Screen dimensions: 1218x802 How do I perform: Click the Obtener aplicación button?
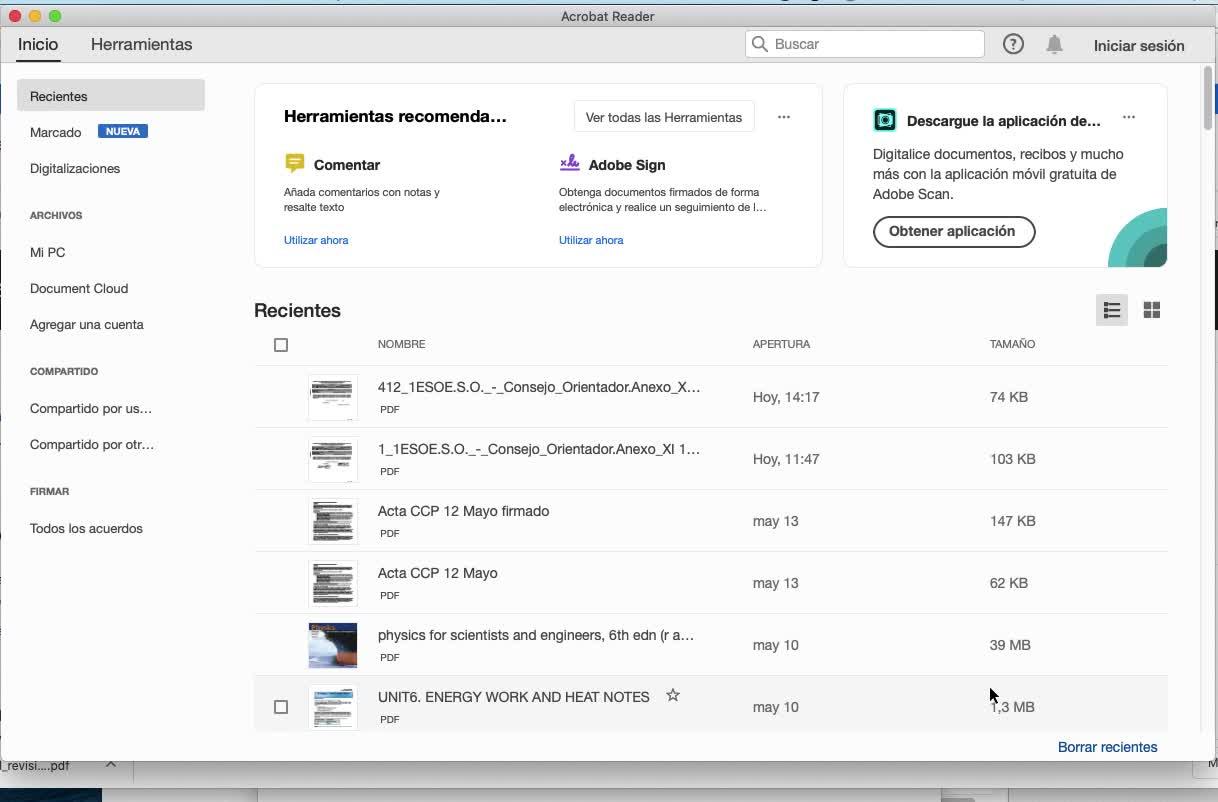click(x=953, y=231)
